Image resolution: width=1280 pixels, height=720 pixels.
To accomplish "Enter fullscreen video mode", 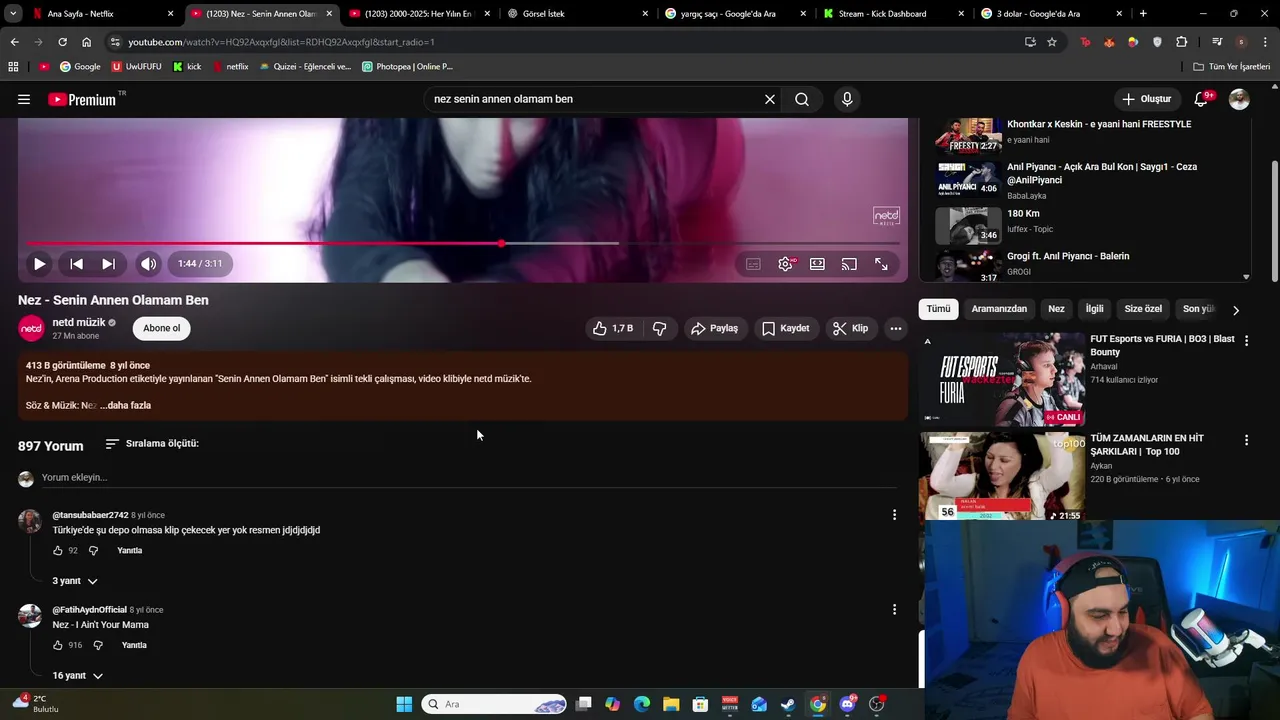I will click(881, 264).
